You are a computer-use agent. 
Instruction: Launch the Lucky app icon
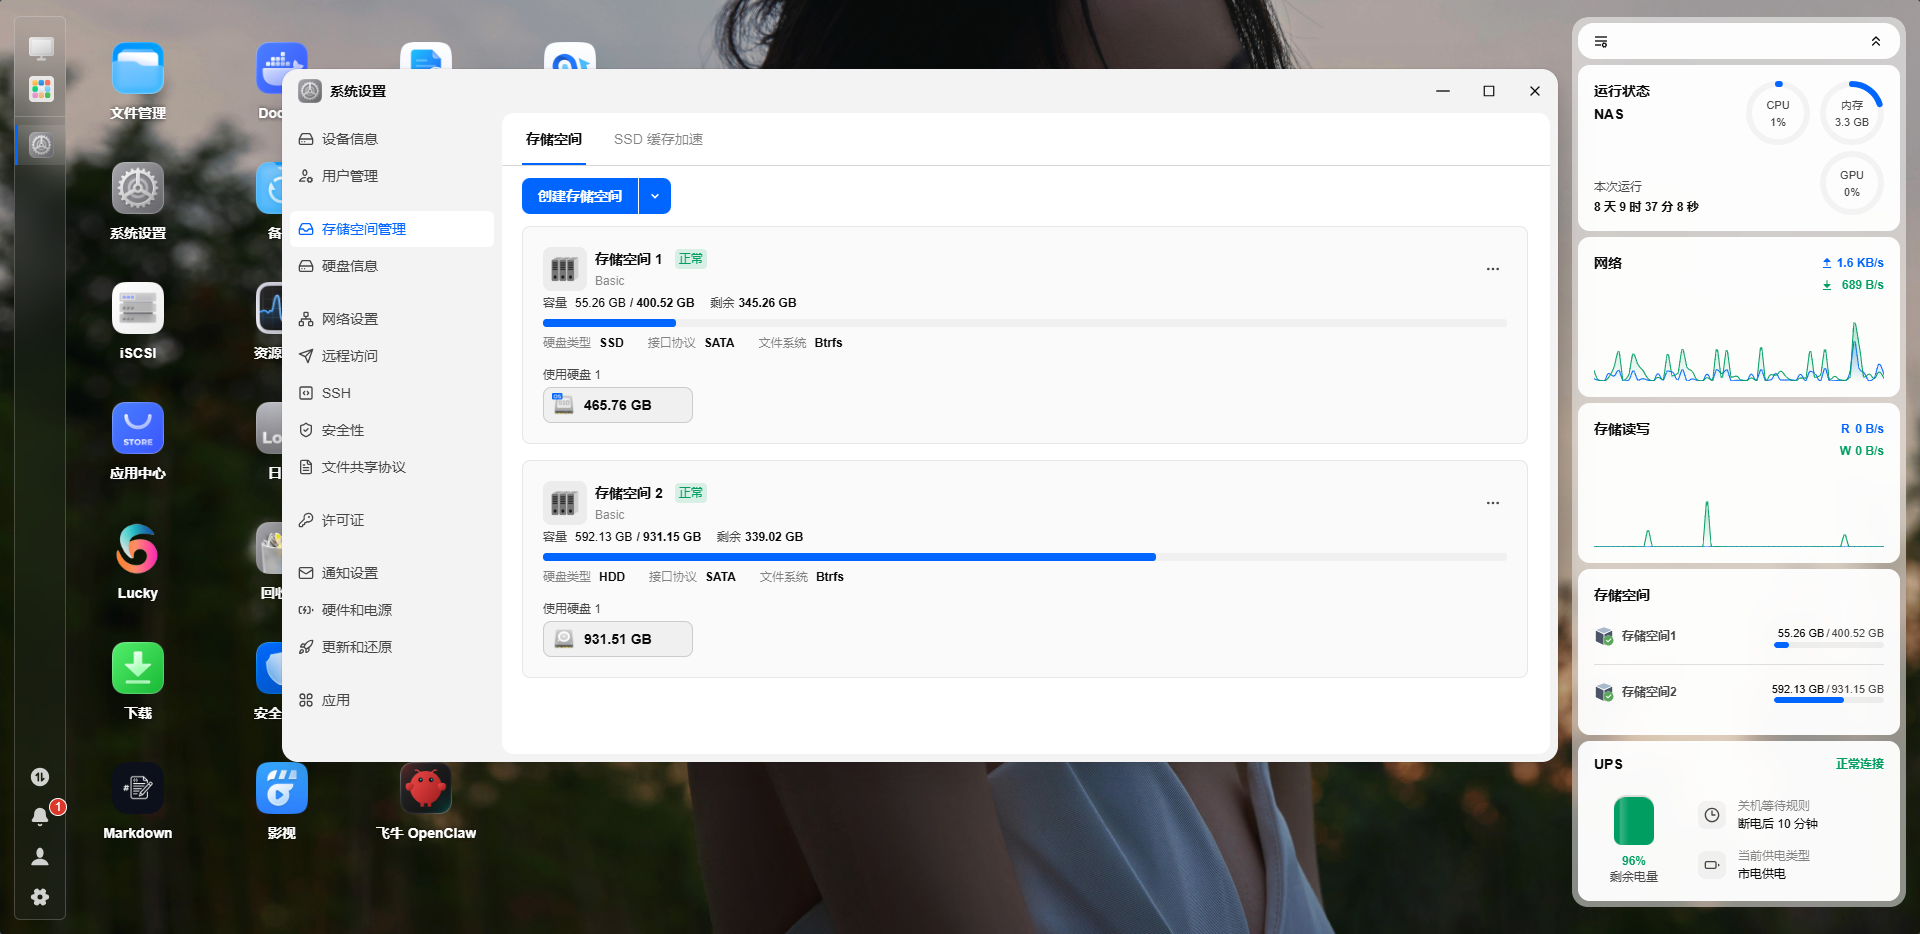coord(138,548)
